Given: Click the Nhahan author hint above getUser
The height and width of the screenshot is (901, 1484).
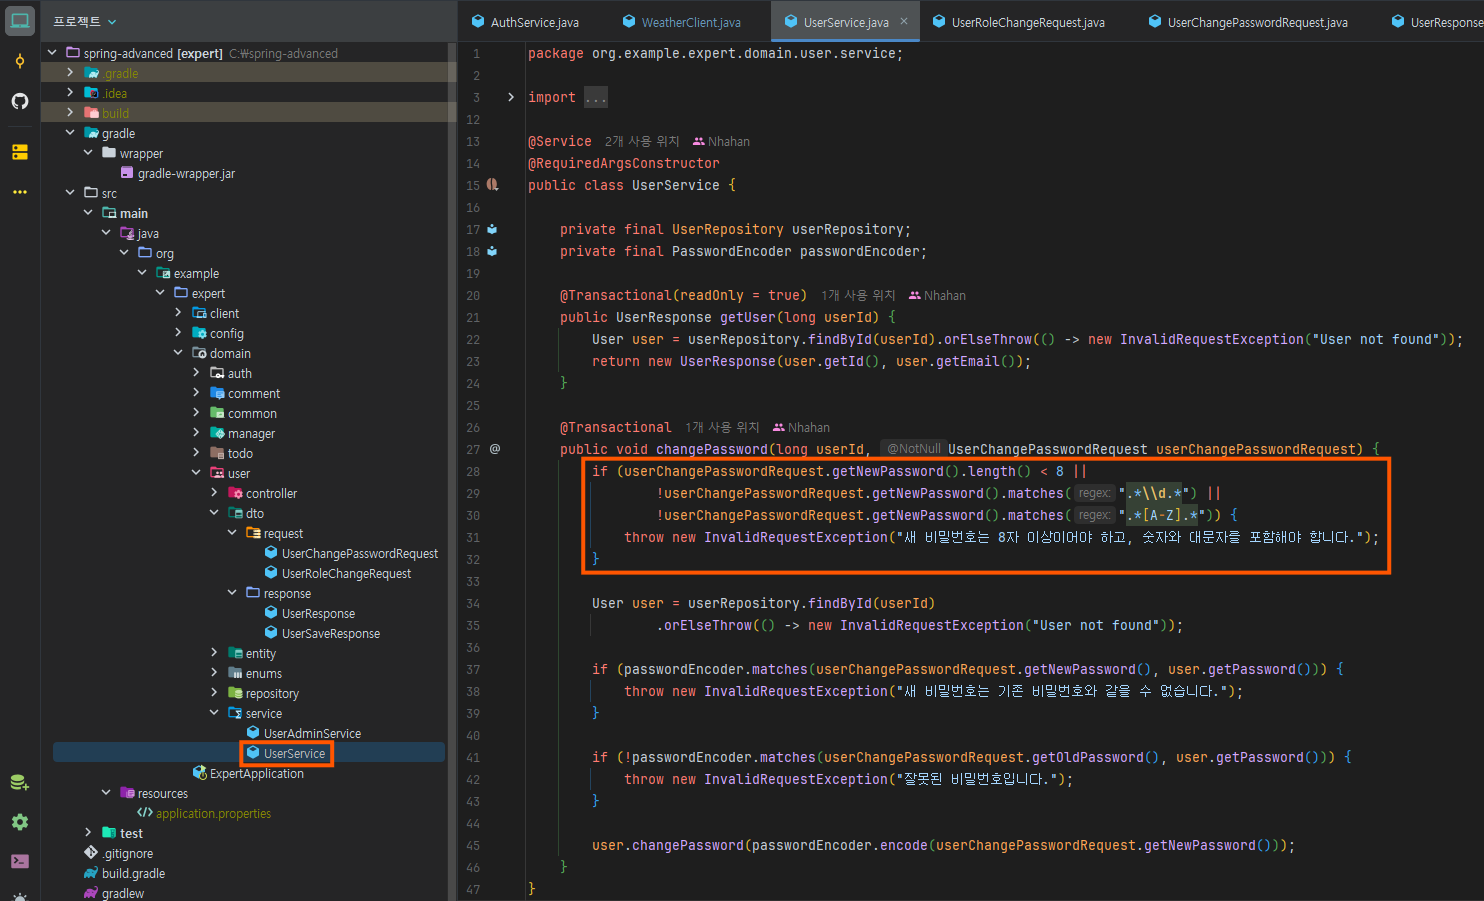Looking at the screenshot, I should (937, 296).
